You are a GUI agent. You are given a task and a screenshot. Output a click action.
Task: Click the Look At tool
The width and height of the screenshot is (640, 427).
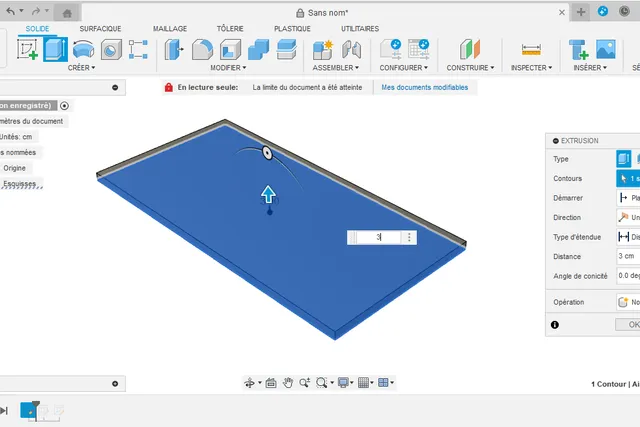pyautogui.click(x=271, y=383)
